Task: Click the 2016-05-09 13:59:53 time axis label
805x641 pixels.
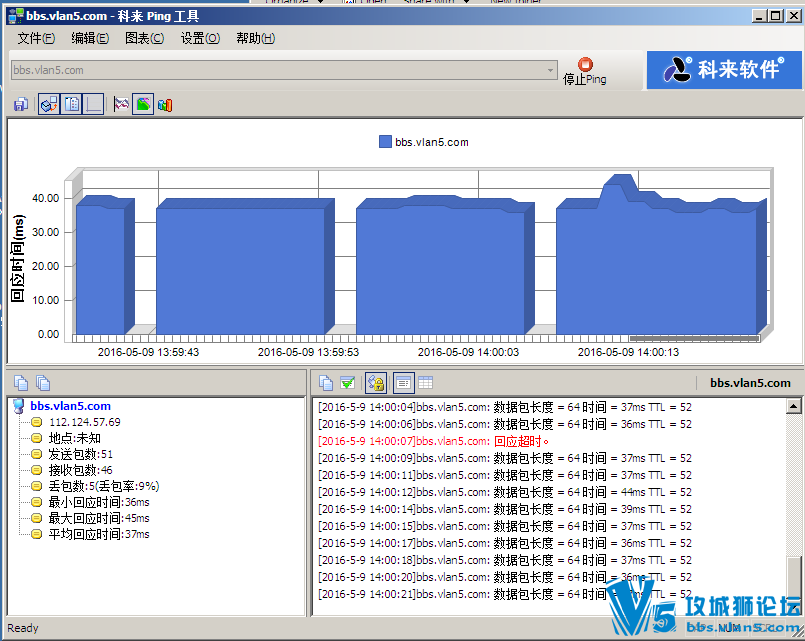Action: (x=308, y=352)
